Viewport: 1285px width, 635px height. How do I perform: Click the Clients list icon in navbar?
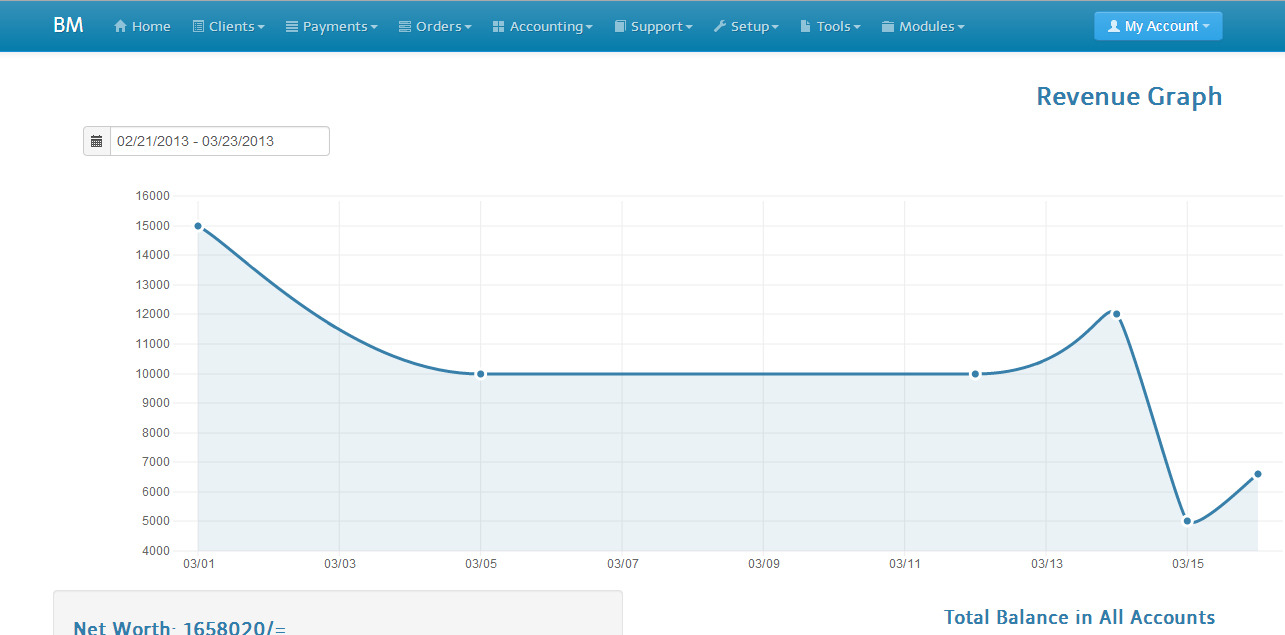click(198, 27)
